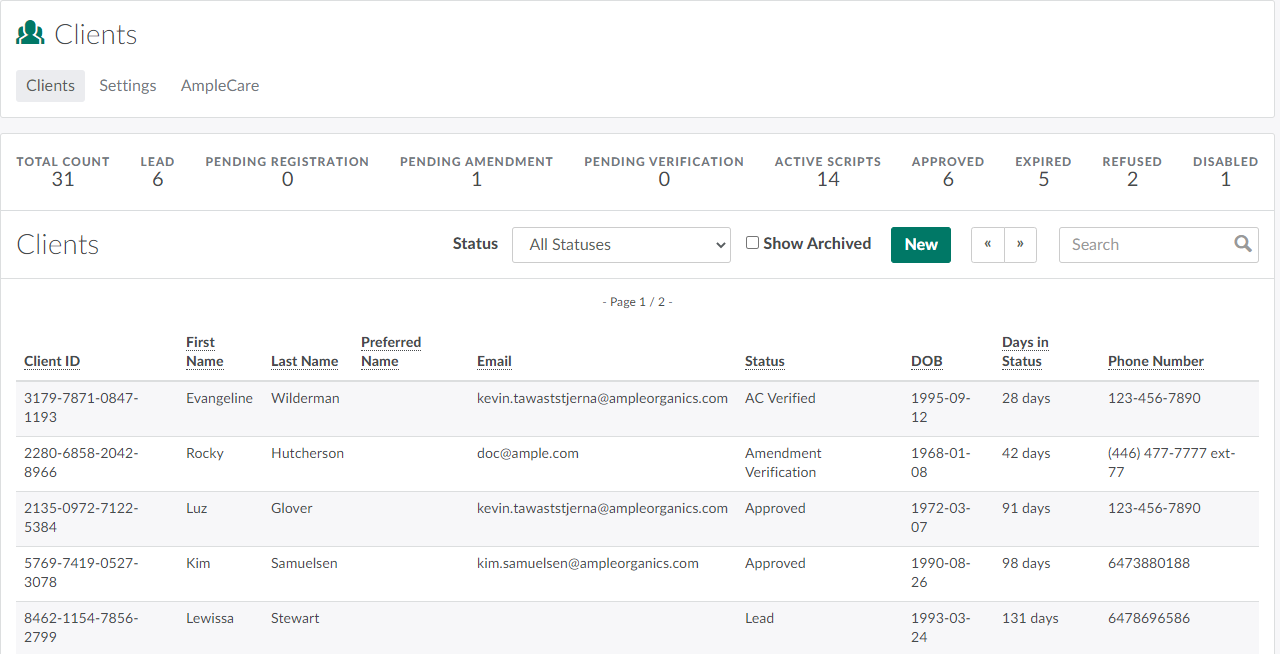Image resolution: width=1280 pixels, height=654 pixels.
Task: Switch to the Settings tab
Action: click(x=128, y=86)
